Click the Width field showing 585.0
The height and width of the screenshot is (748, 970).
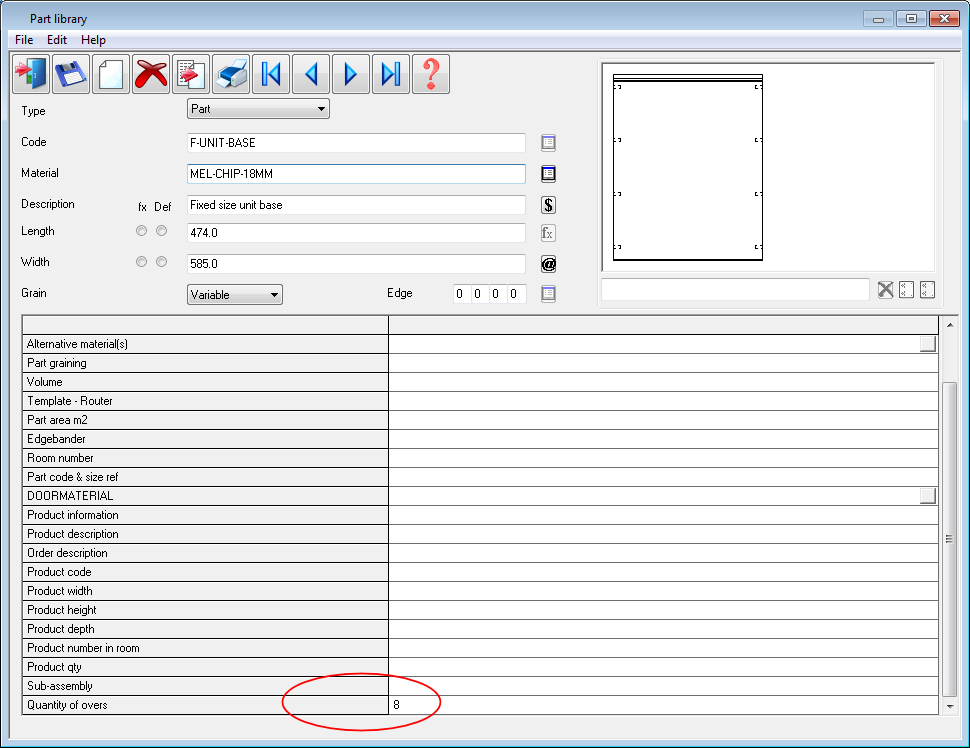356,264
